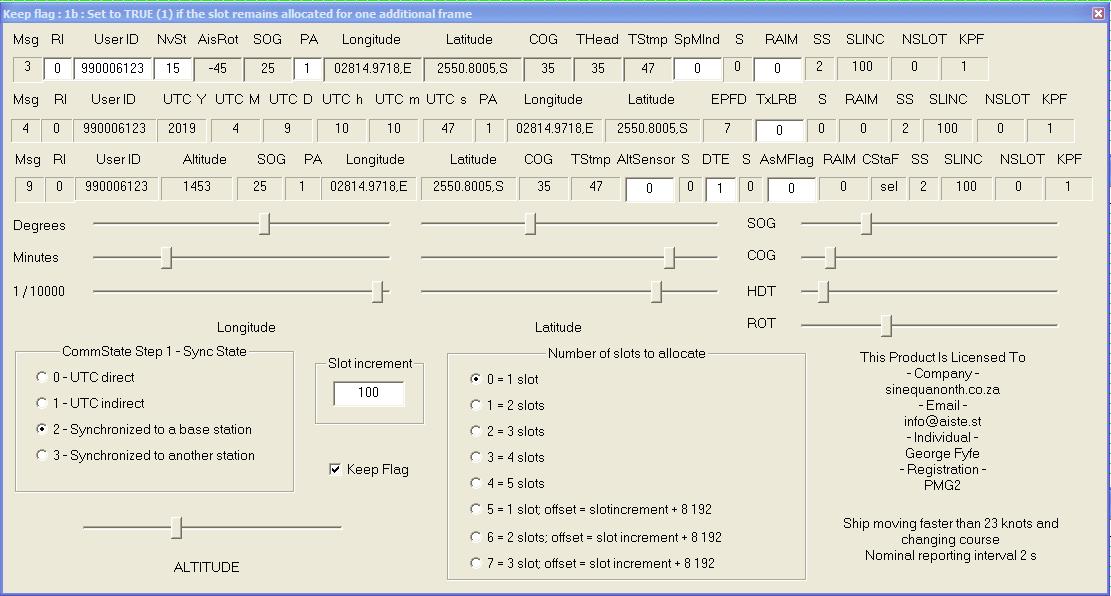Pick 4 = 5 slots radio button
The width and height of the screenshot is (1111, 596).
(476, 484)
